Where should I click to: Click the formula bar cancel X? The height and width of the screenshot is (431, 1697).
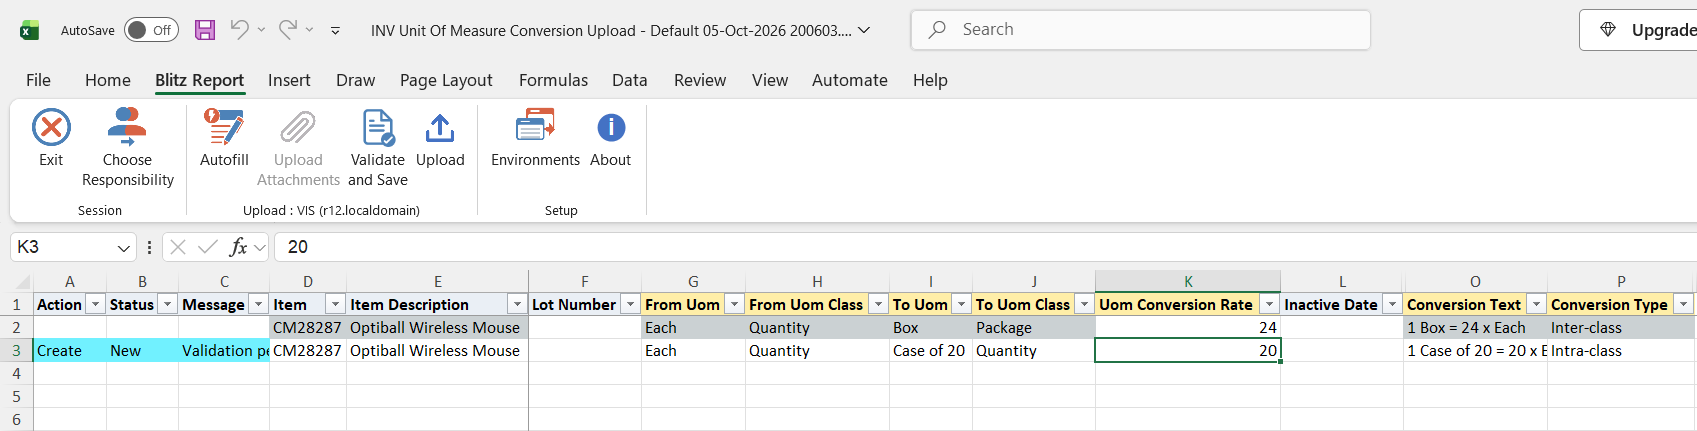coord(178,247)
